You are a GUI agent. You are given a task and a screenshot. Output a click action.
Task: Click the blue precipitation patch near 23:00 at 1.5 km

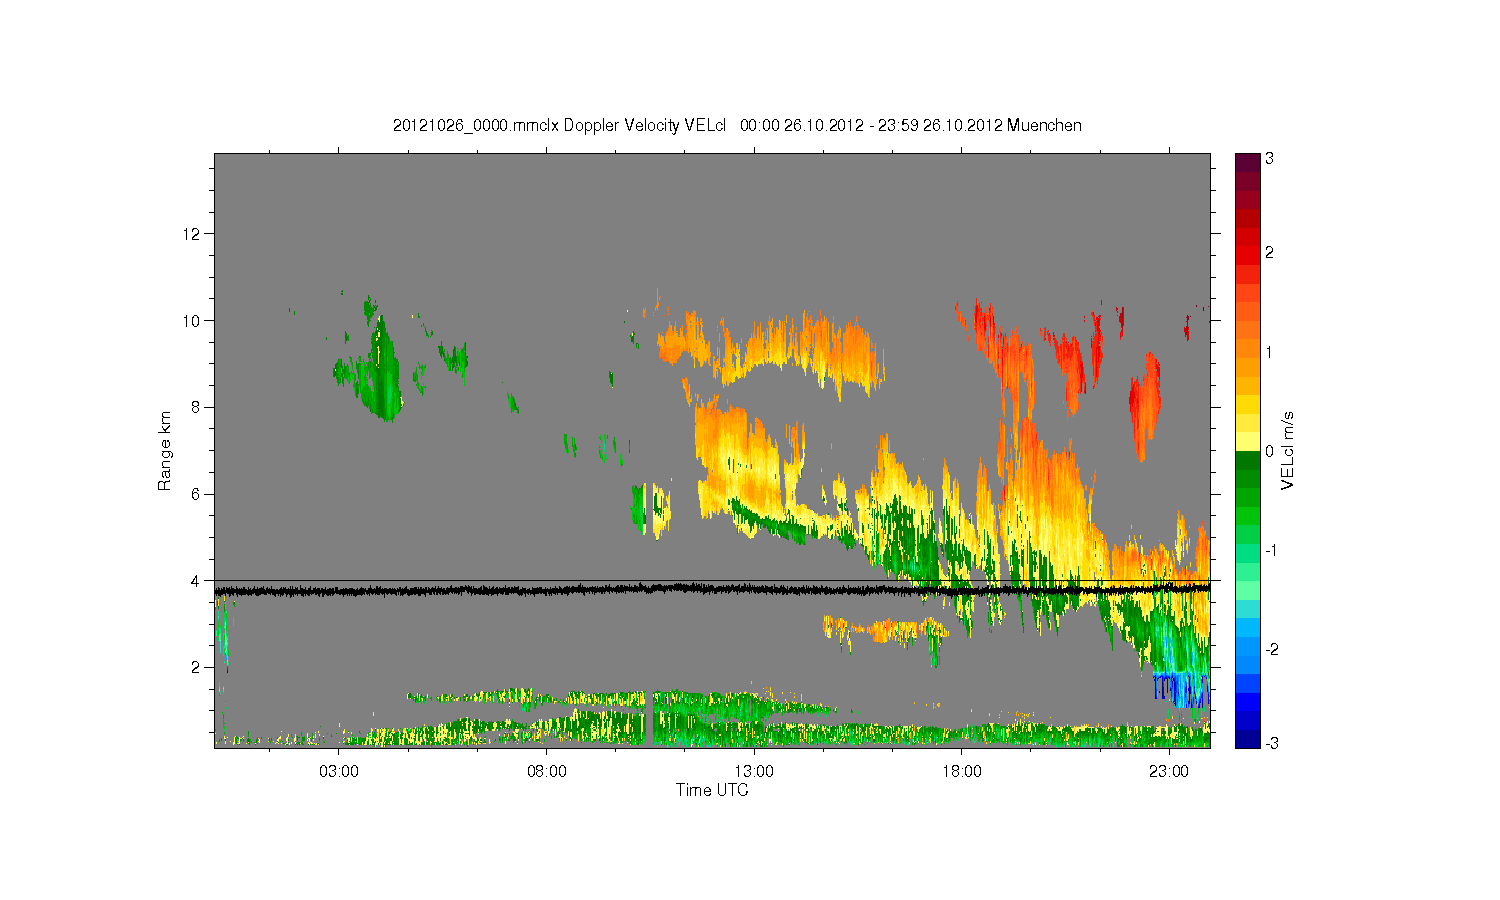point(1183,690)
